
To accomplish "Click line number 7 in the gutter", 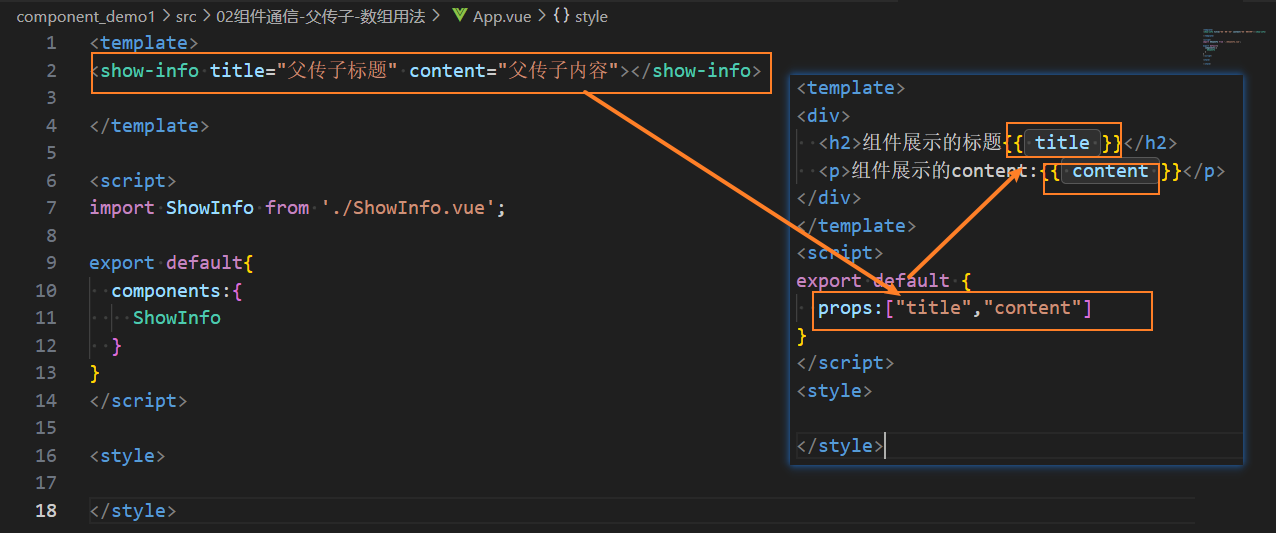I will point(51,208).
